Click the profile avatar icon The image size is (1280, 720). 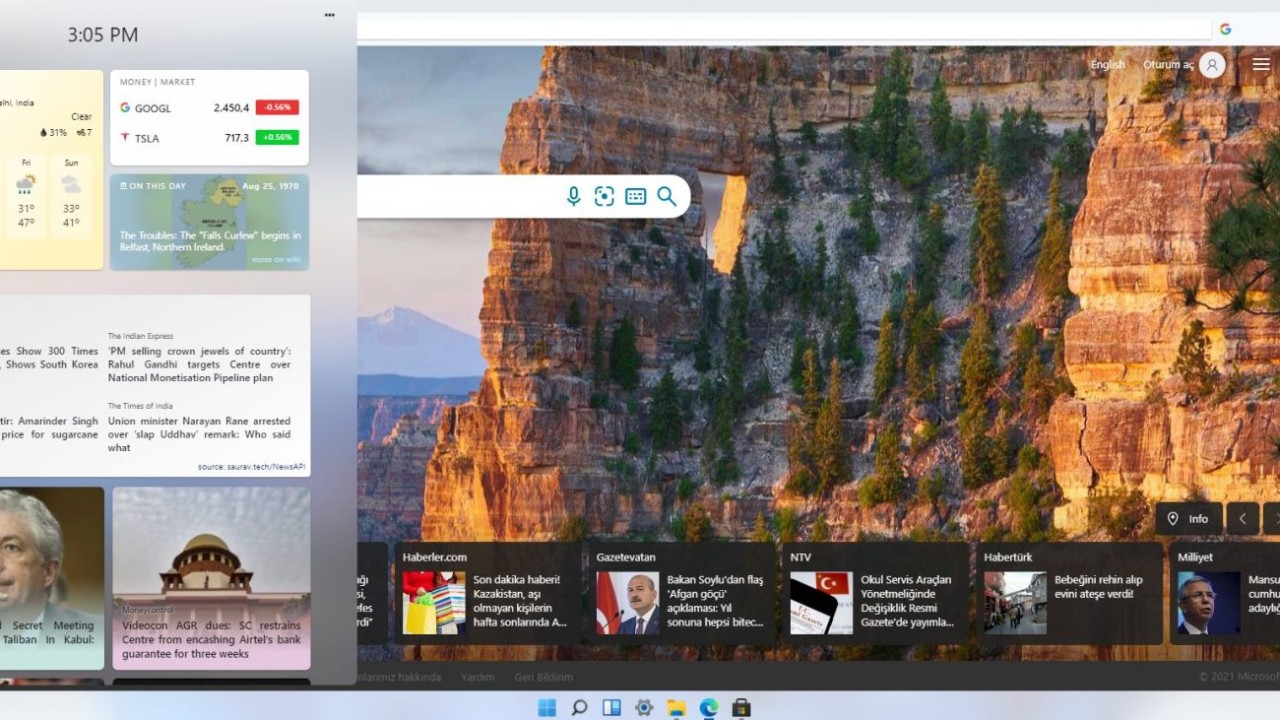coord(1212,65)
